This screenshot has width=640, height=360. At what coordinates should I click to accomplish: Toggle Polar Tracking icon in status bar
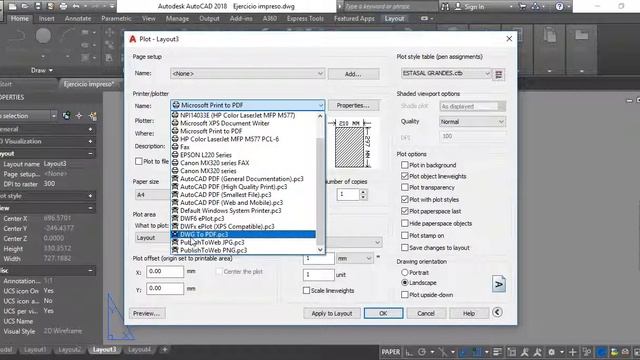(x=422, y=352)
